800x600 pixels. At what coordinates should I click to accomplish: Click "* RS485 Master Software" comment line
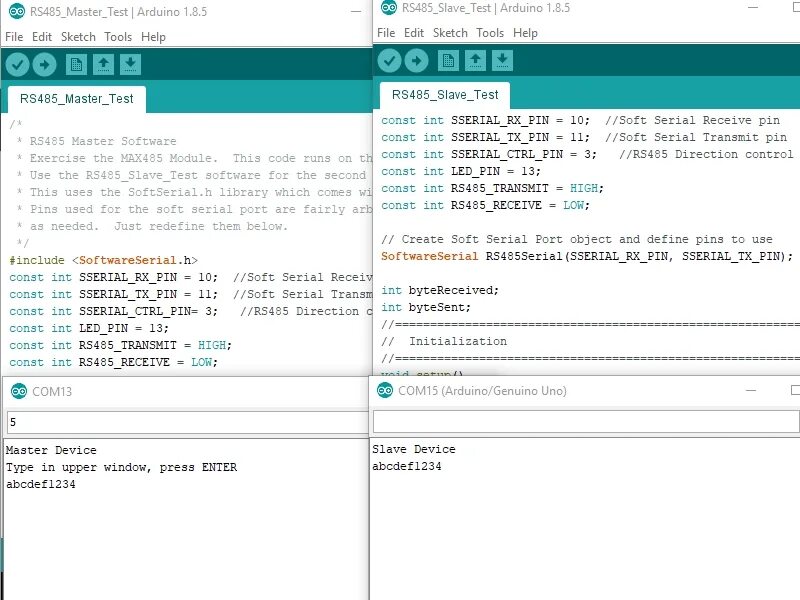pos(96,141)
